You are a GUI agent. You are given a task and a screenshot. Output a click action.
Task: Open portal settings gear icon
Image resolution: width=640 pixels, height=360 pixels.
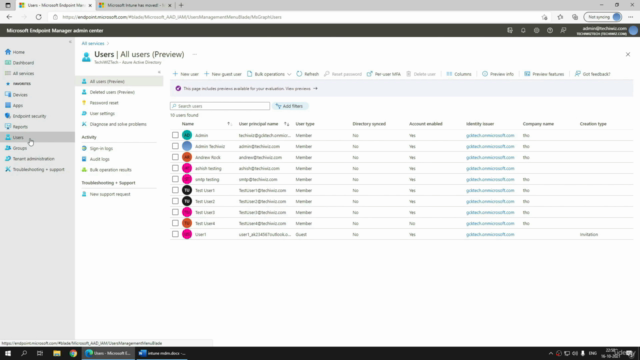536,31
